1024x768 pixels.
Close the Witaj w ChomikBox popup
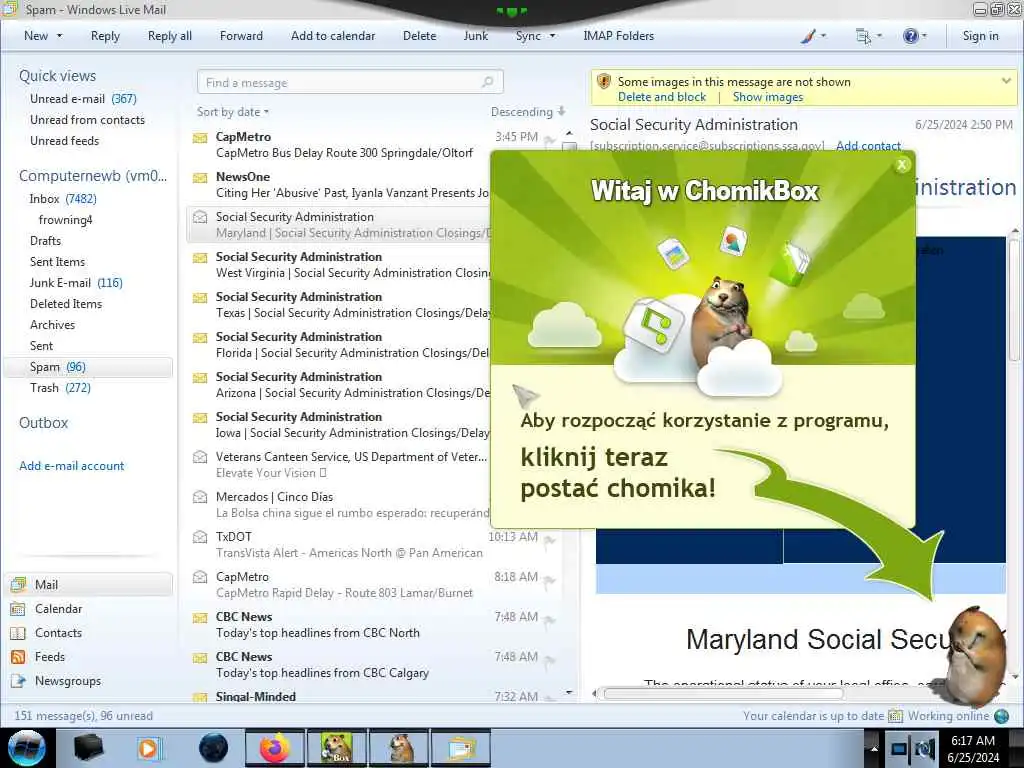pyautogui.click(x=902, y=165)
